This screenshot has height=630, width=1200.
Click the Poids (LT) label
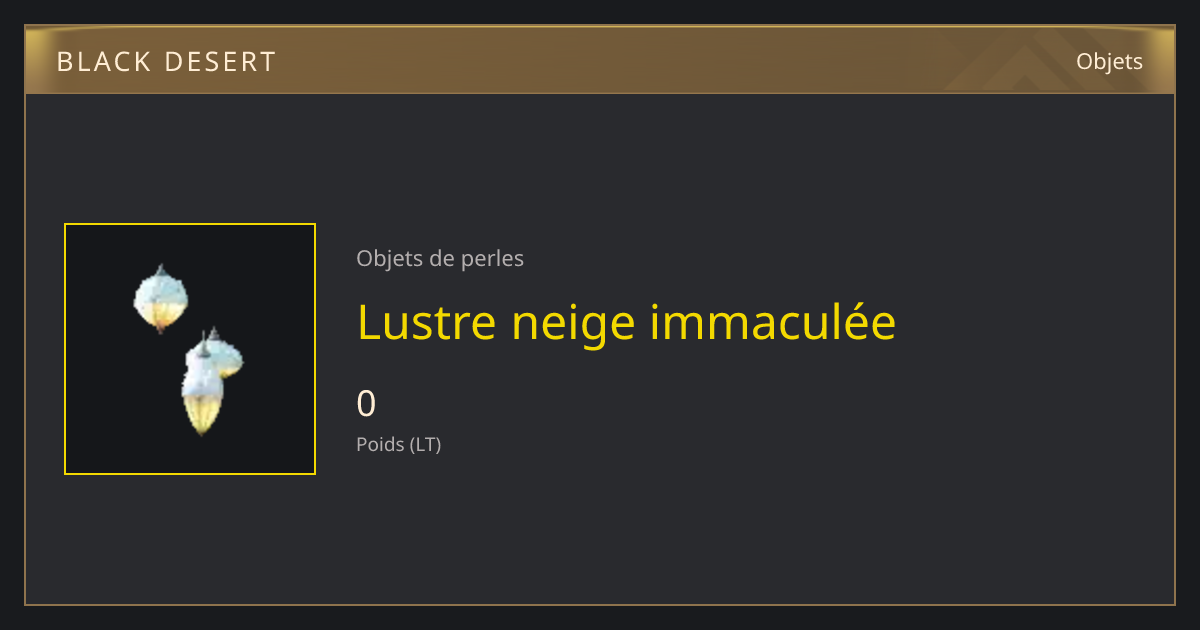pyautogui.click(x=399, y=445)
